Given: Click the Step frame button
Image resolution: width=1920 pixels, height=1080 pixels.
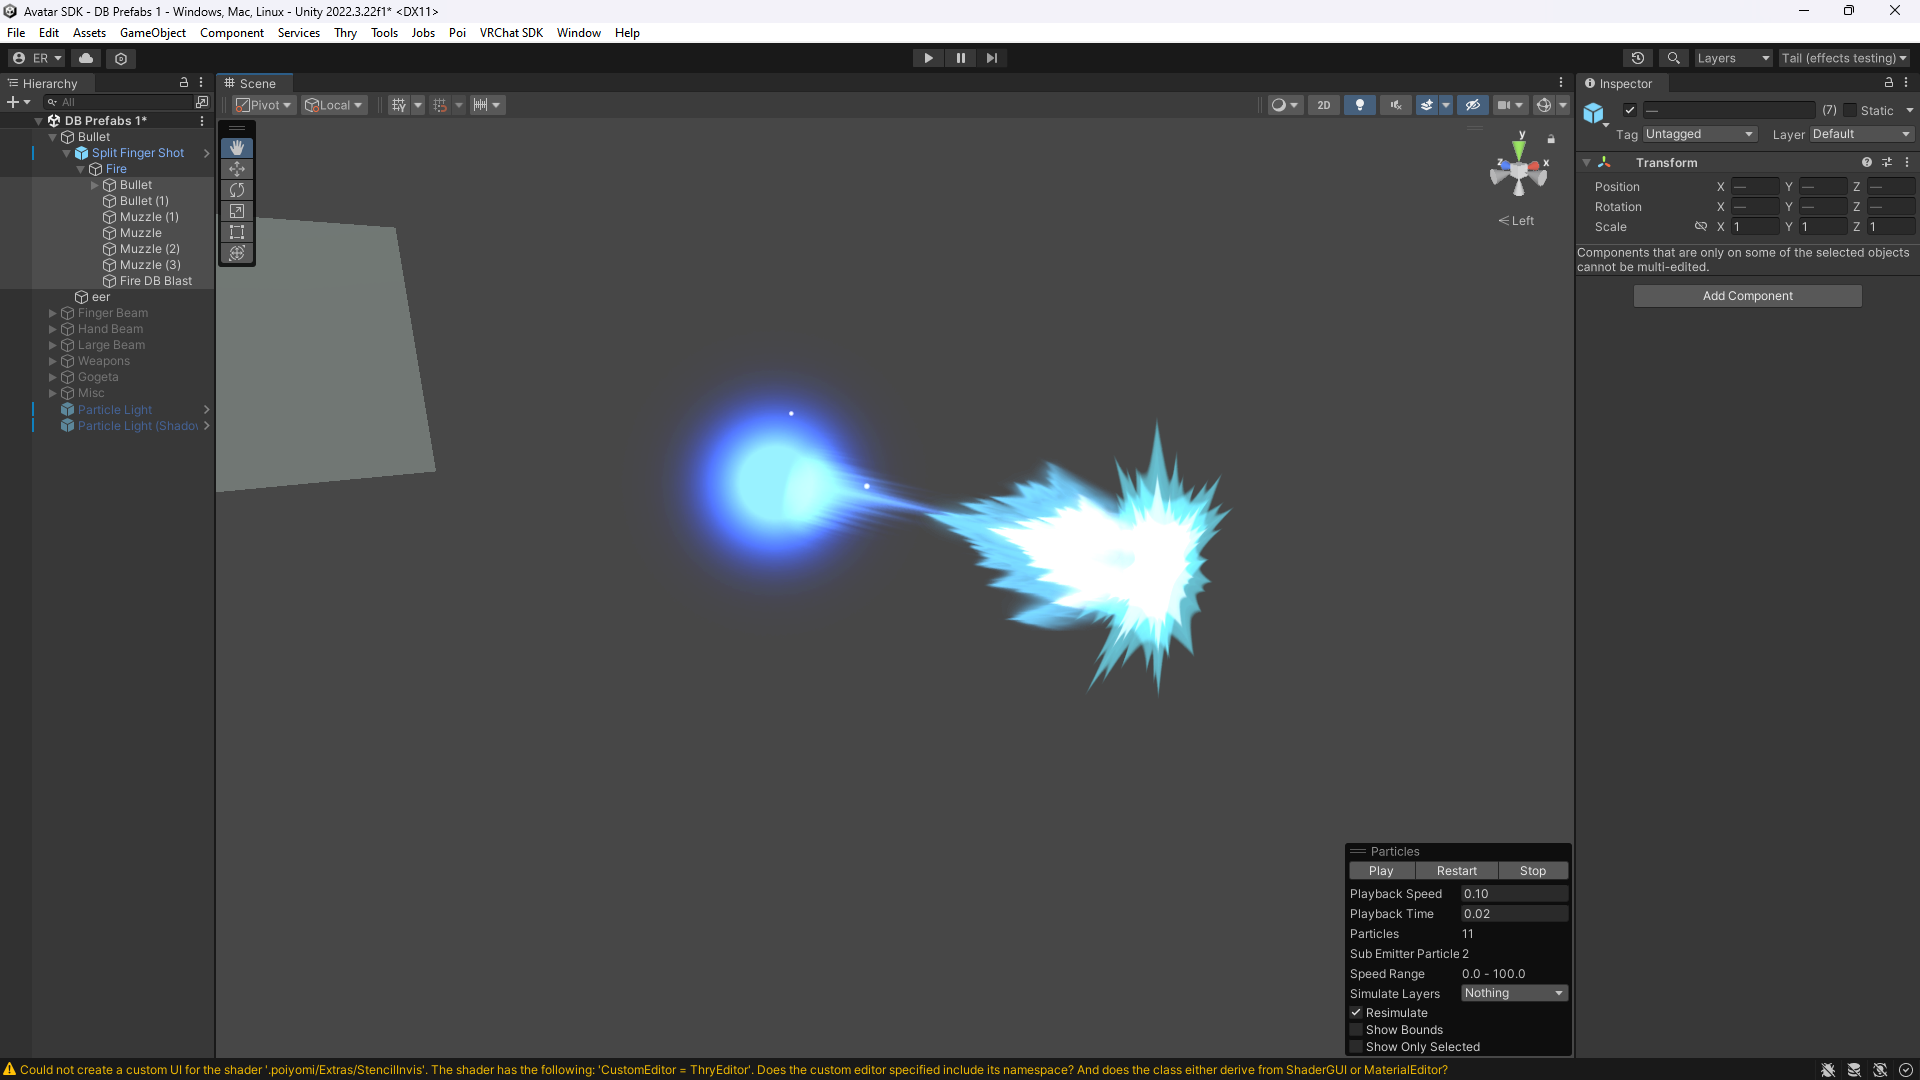Looking at the screenshot, I should 991,58.
